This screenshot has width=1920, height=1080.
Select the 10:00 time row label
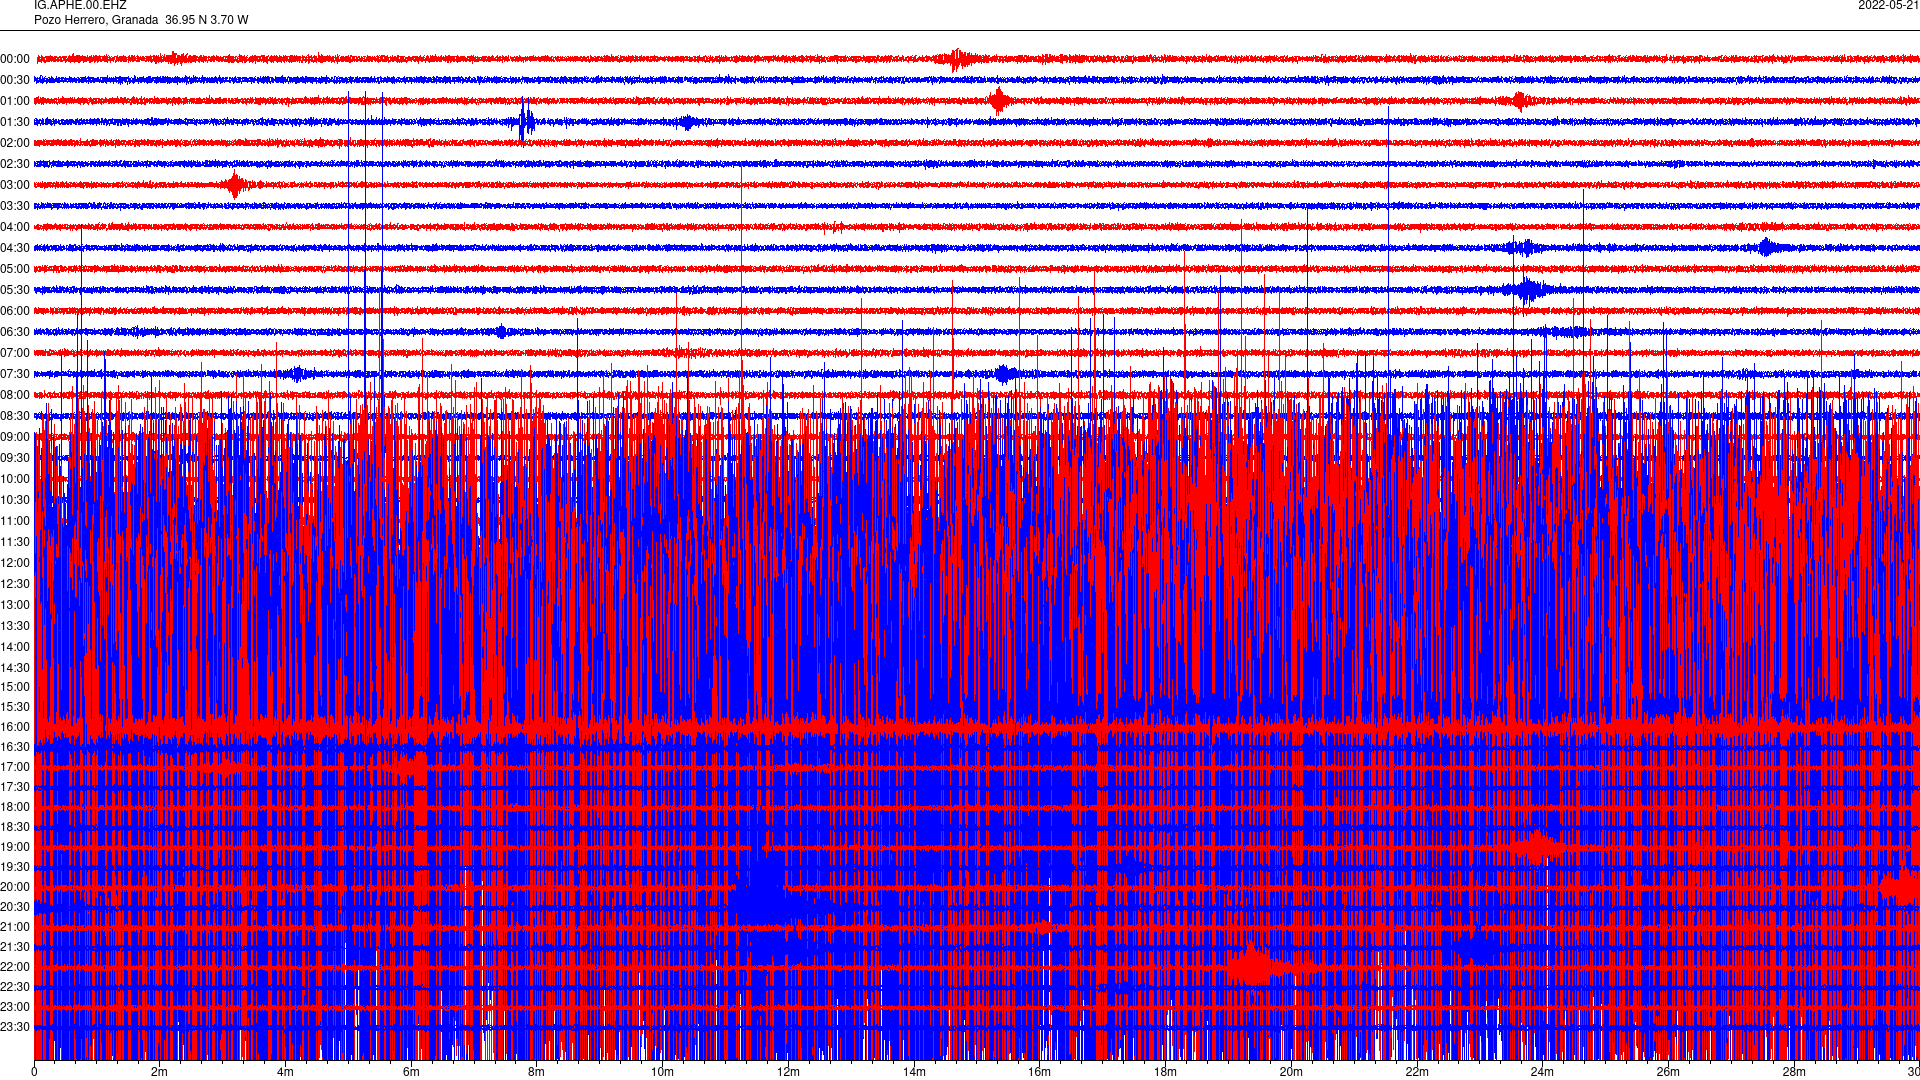(15, 479)
